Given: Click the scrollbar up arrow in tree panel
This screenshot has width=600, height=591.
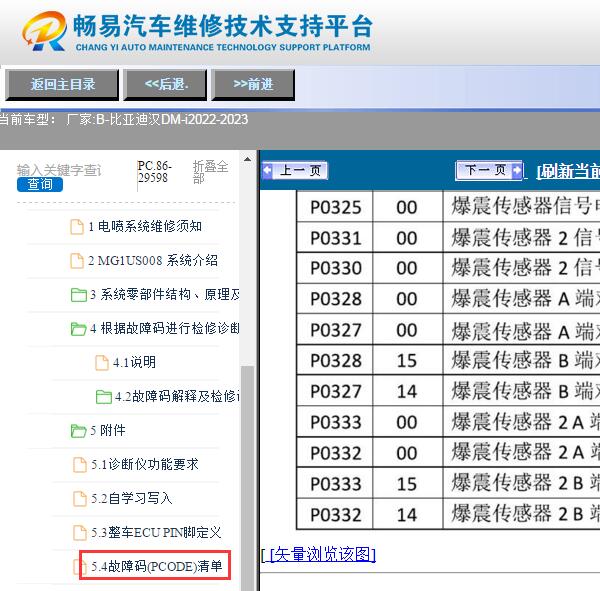Looking at the screenshot, I should [247, 159].
